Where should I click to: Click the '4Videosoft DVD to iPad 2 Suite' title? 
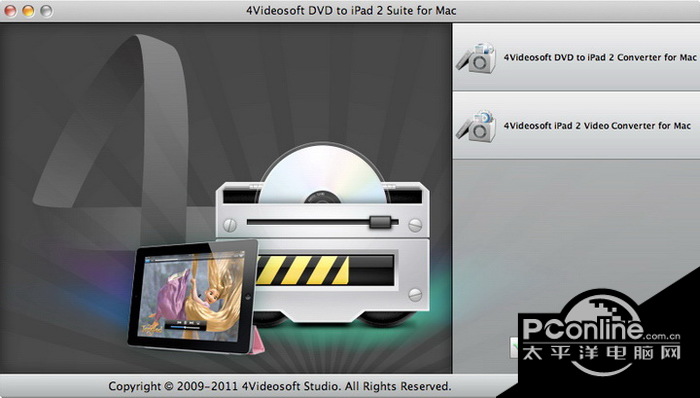(351, 10)
